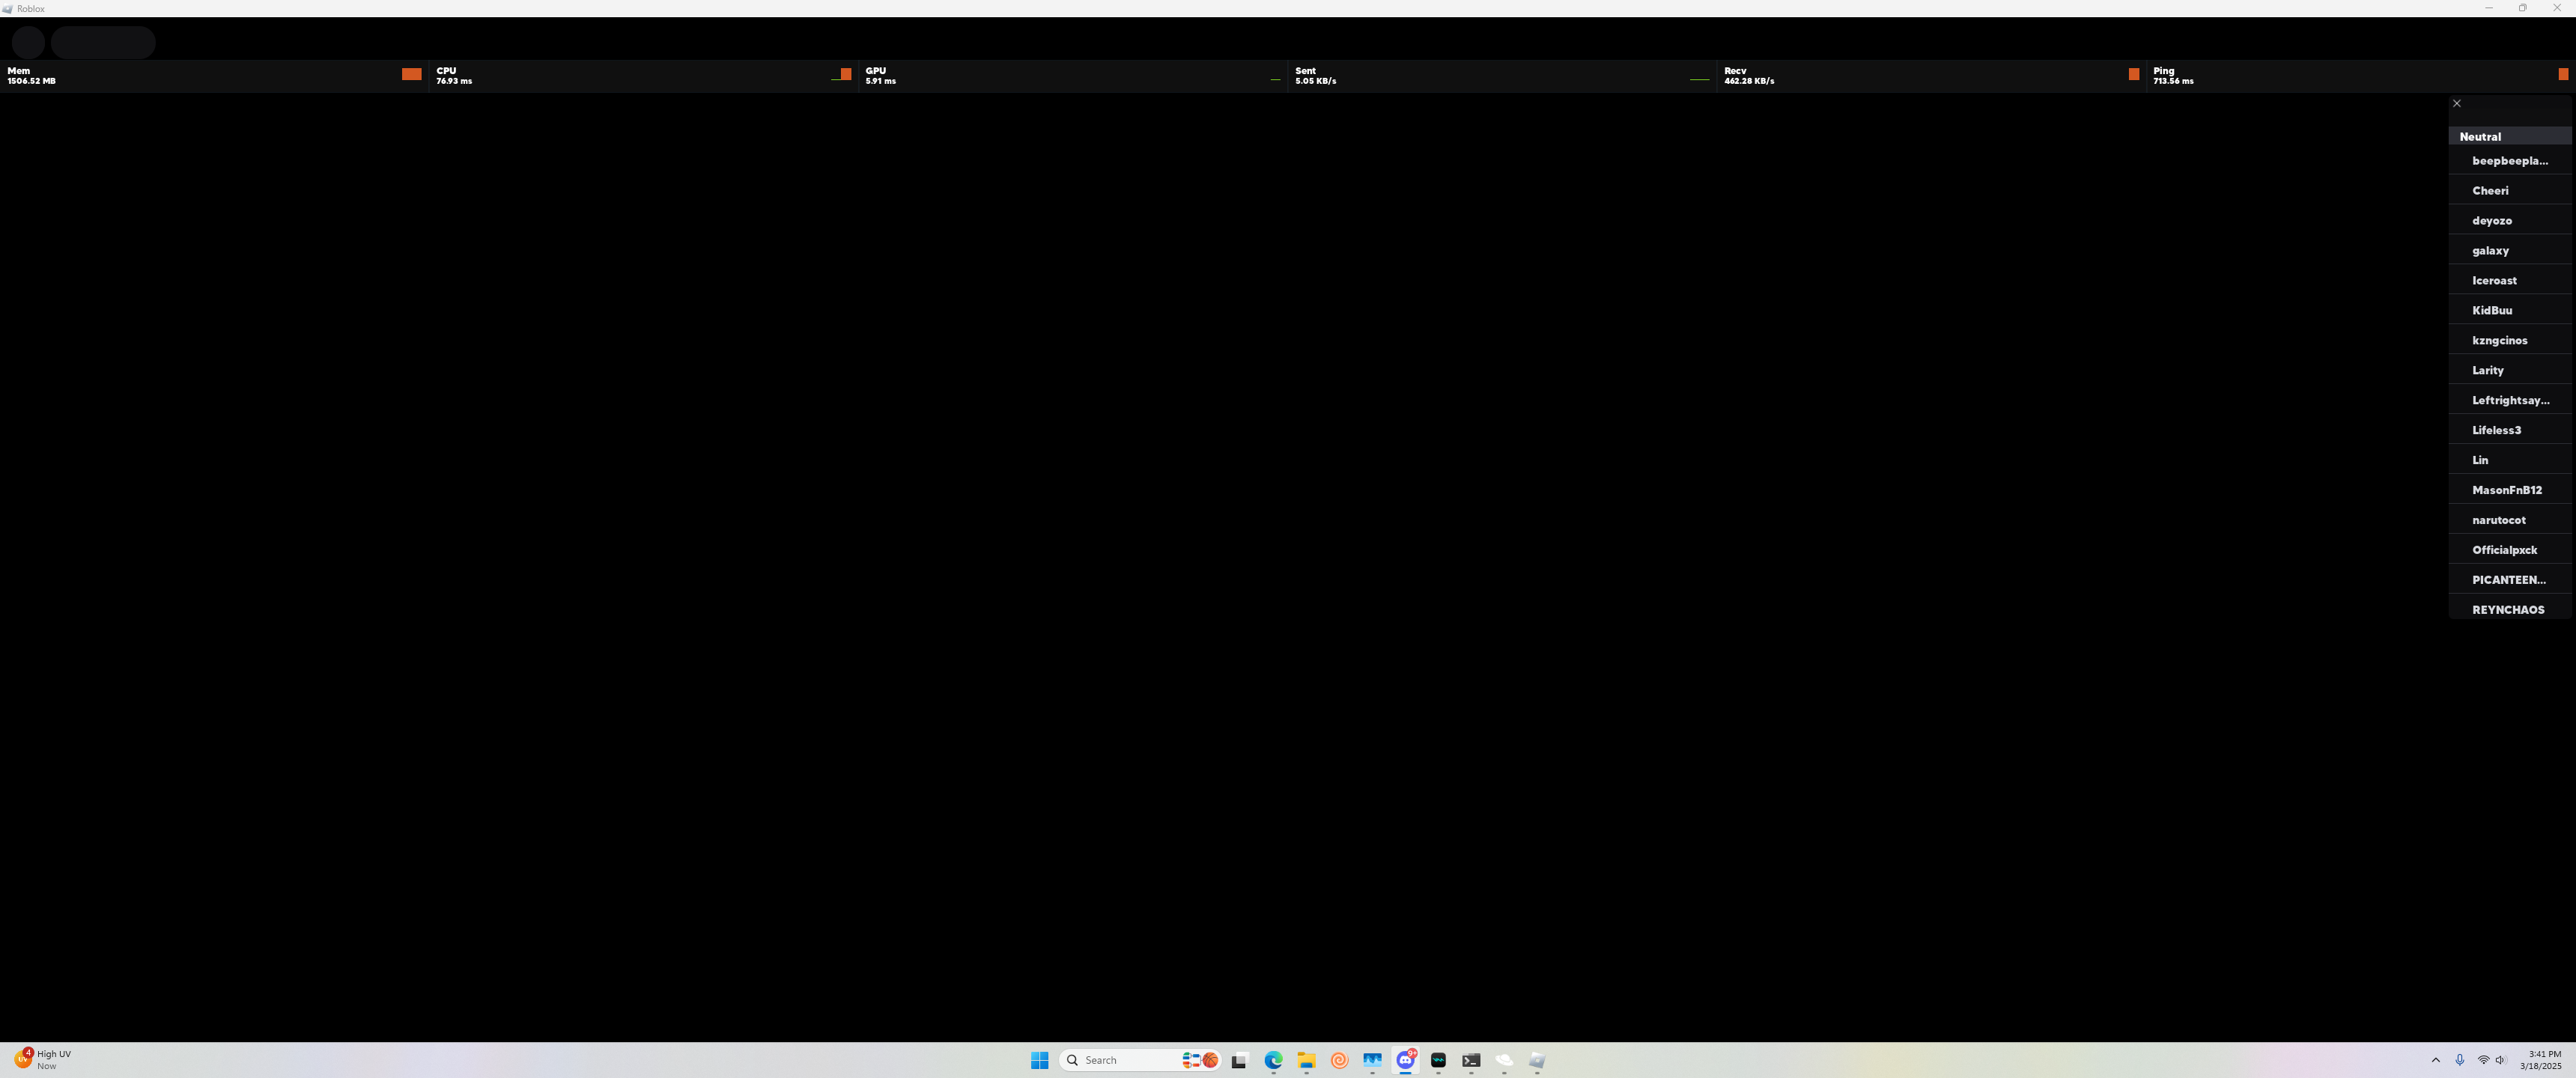
Task: Show hidden system tray icons
Action: [x=2435, y=1060]
